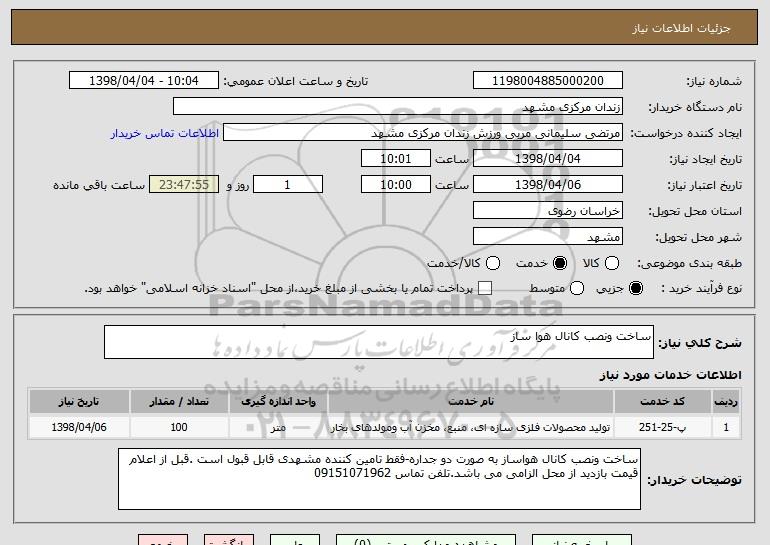Image resolution: width=770 pixels, height=545 pixels.
Task: Click the buyer organization field زندان مرکزی مشهد
Action: [398, 107]
